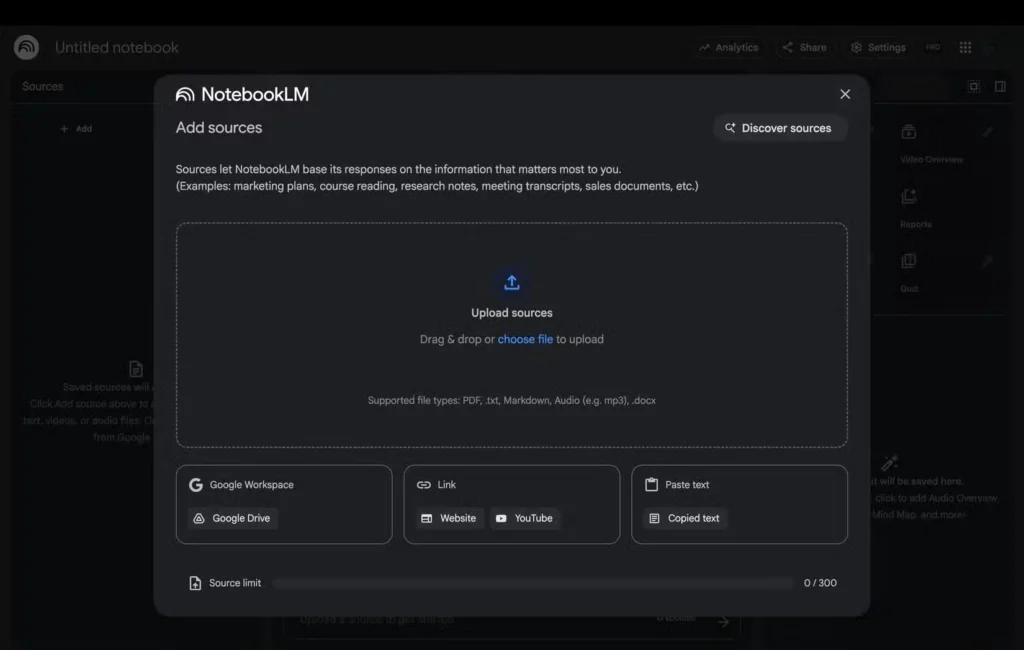Click the Paste text clipboard icon
1024x650 pixels.
click(x=651, y=485)
